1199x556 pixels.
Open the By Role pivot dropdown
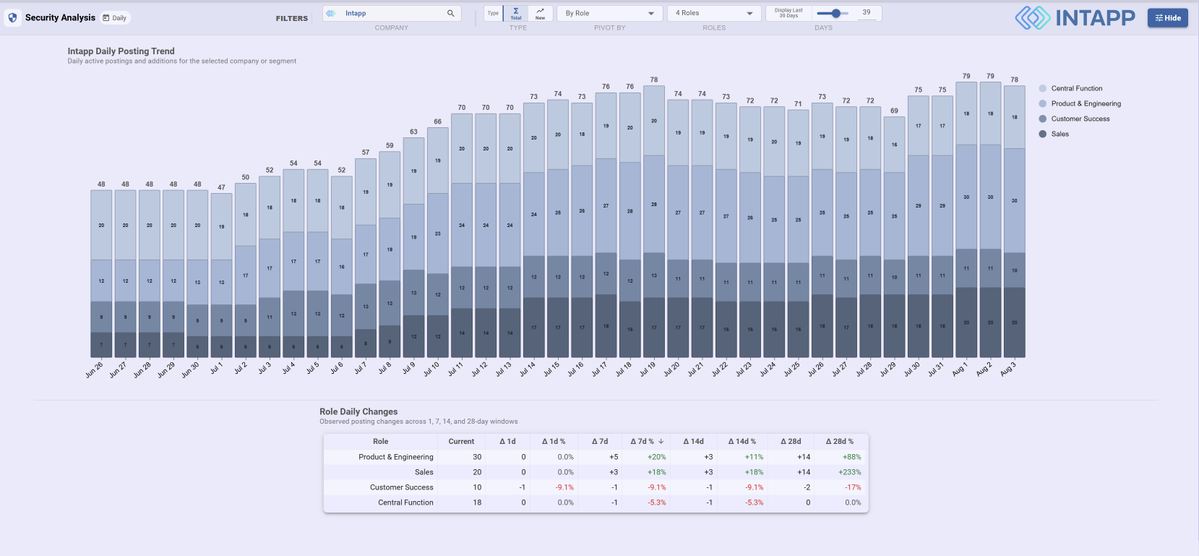click(609, 13)
